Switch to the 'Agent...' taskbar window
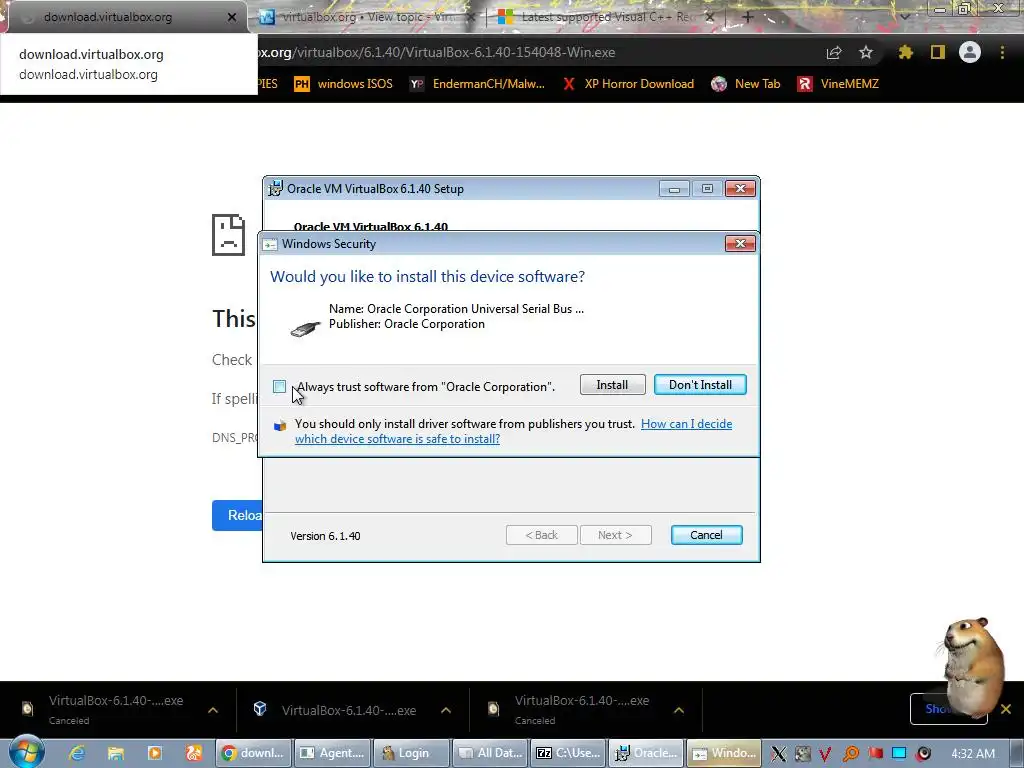This screenshot has height=768, width=1024. tap(332, 753)
